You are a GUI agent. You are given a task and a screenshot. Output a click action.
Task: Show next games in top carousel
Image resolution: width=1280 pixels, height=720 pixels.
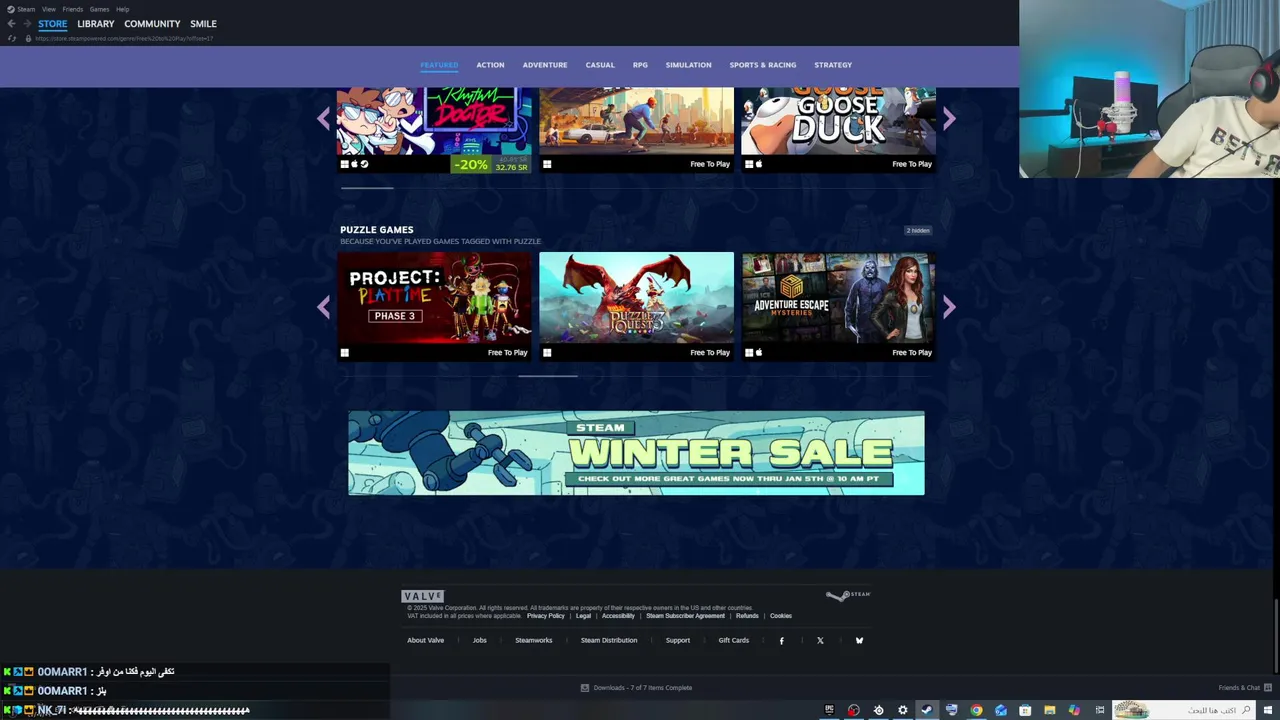(949, 119)
